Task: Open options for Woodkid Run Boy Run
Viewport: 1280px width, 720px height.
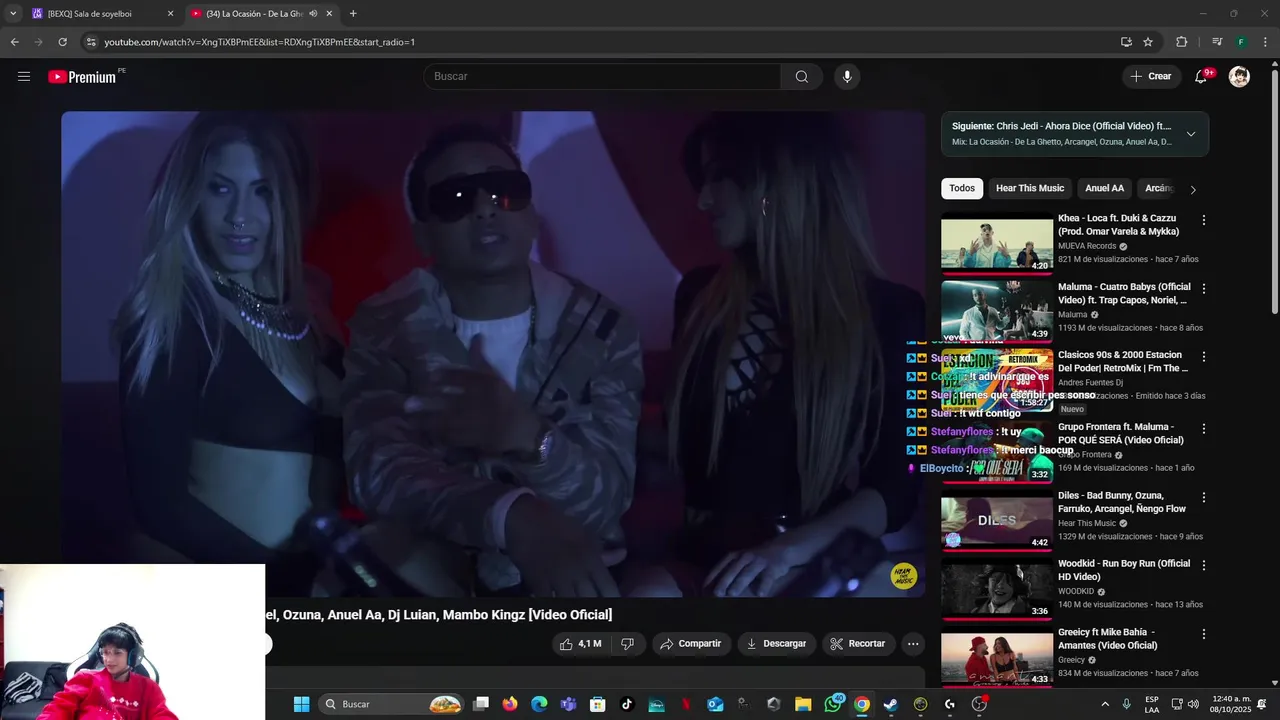Action: tap(1203, 565)
